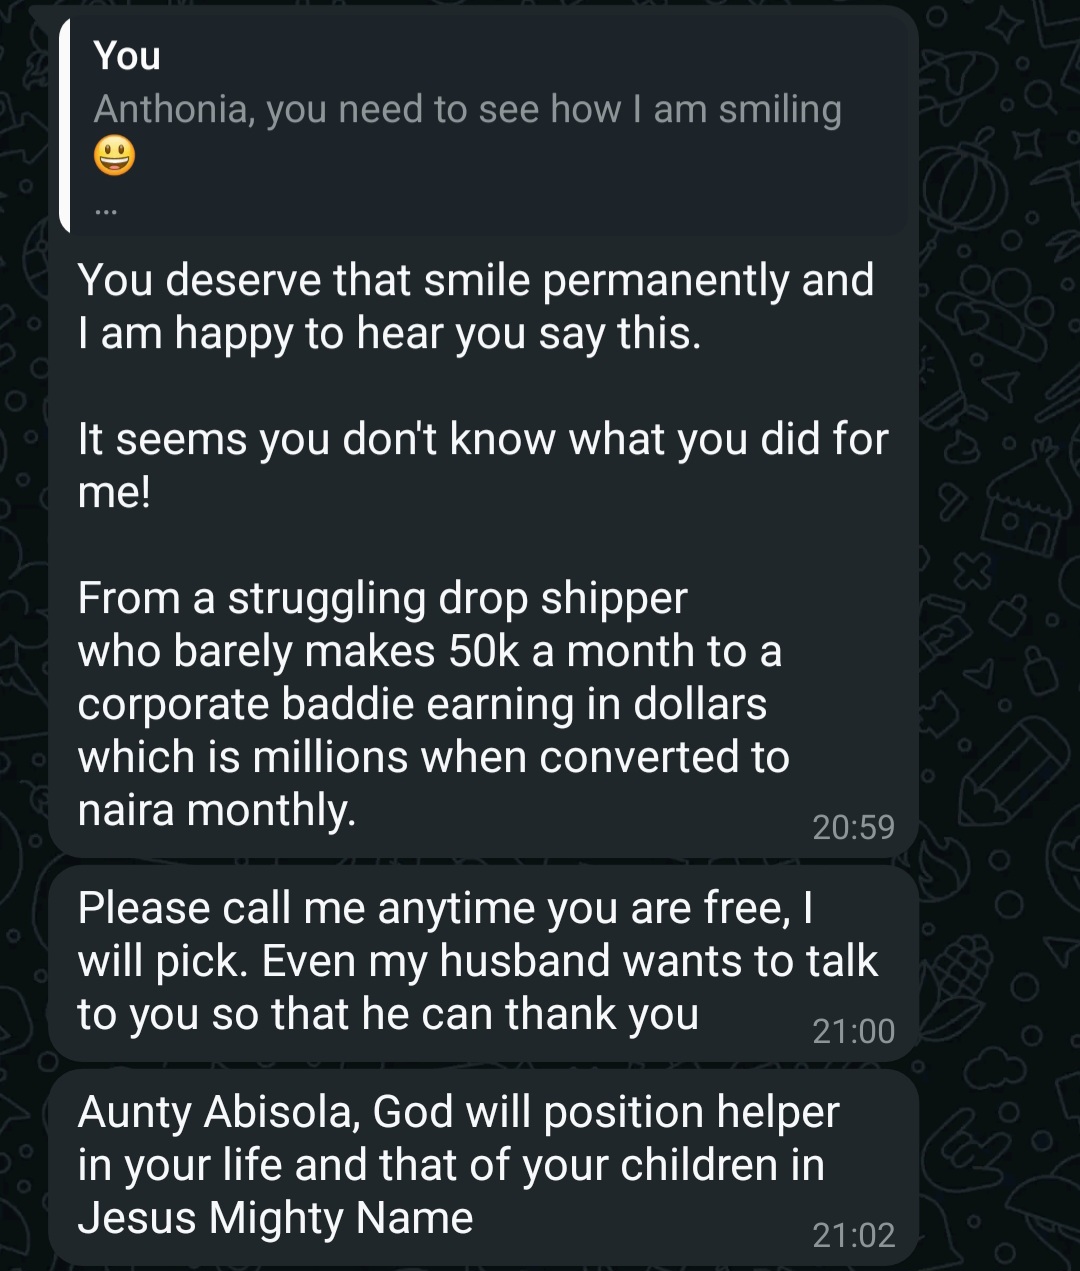Tap the 21:00 timestamp

(x=853, y=1031)
